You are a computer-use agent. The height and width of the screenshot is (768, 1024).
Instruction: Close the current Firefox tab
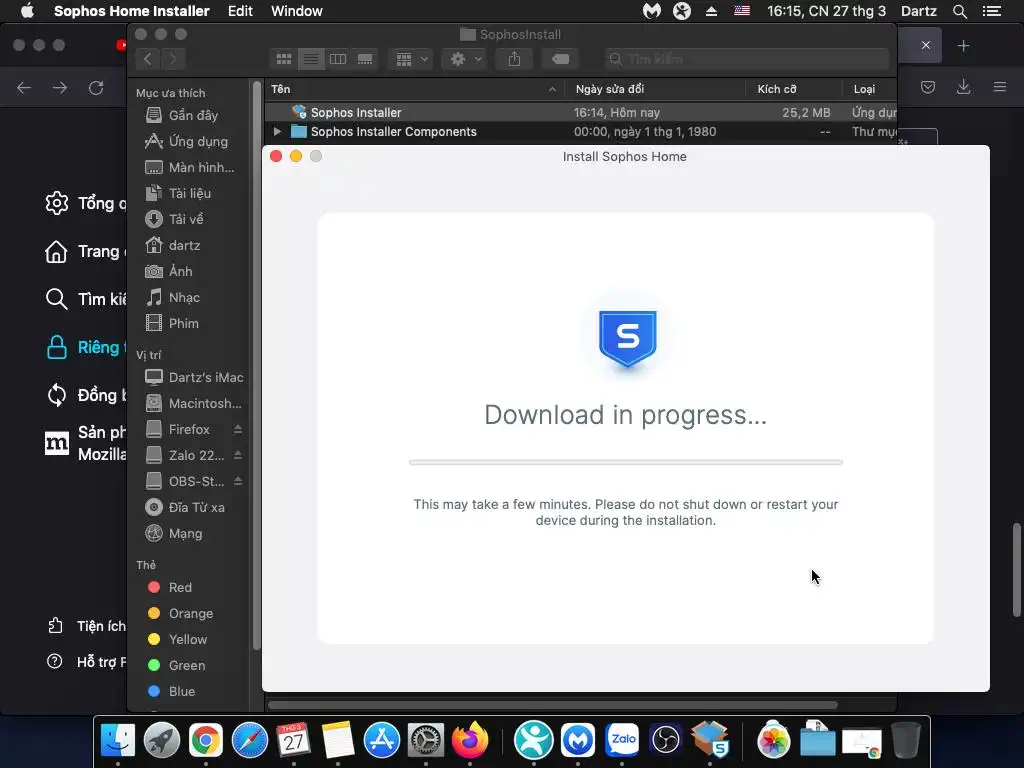[x=925, y=45]
